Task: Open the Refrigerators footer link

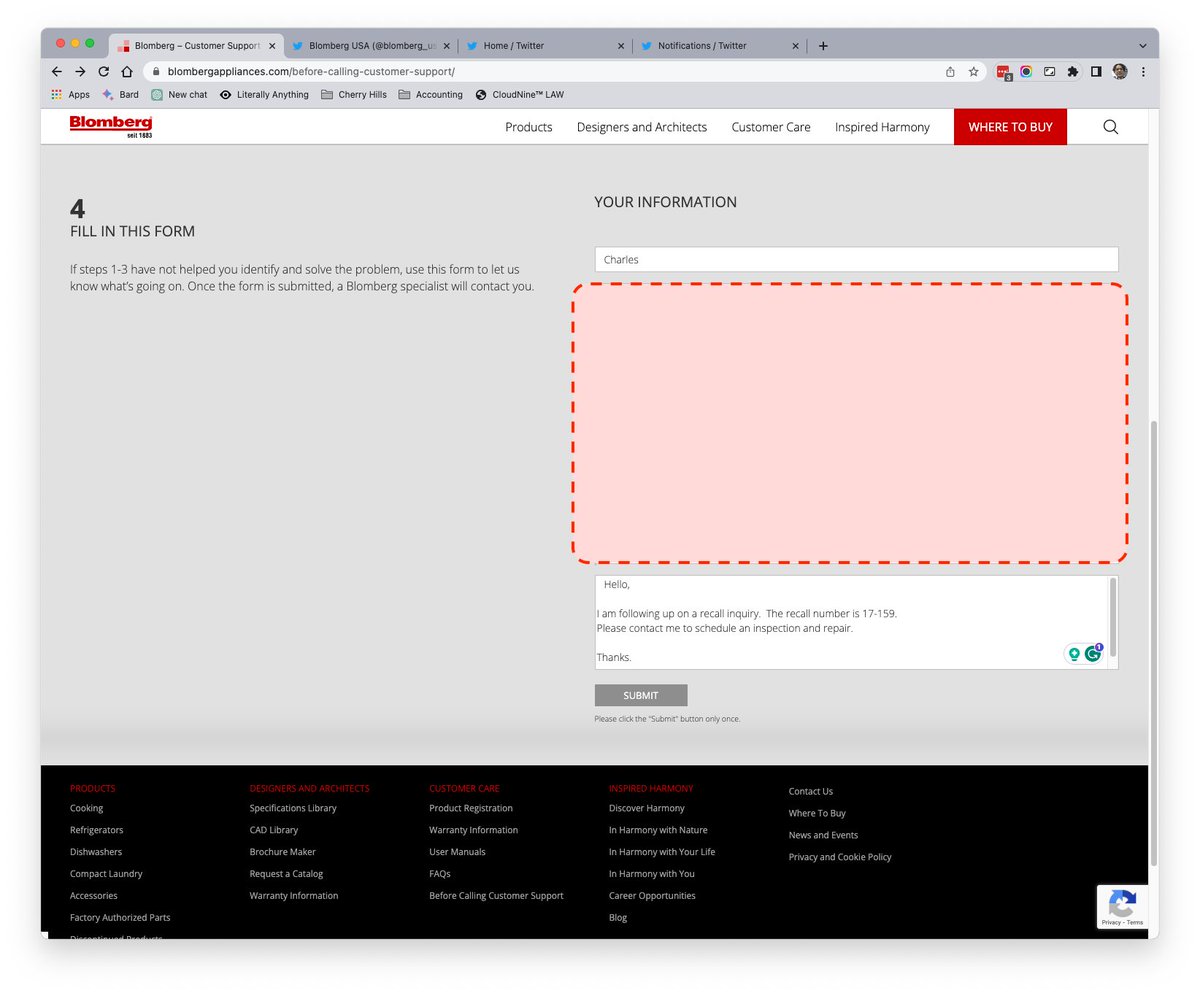Action: pos(97,830)
